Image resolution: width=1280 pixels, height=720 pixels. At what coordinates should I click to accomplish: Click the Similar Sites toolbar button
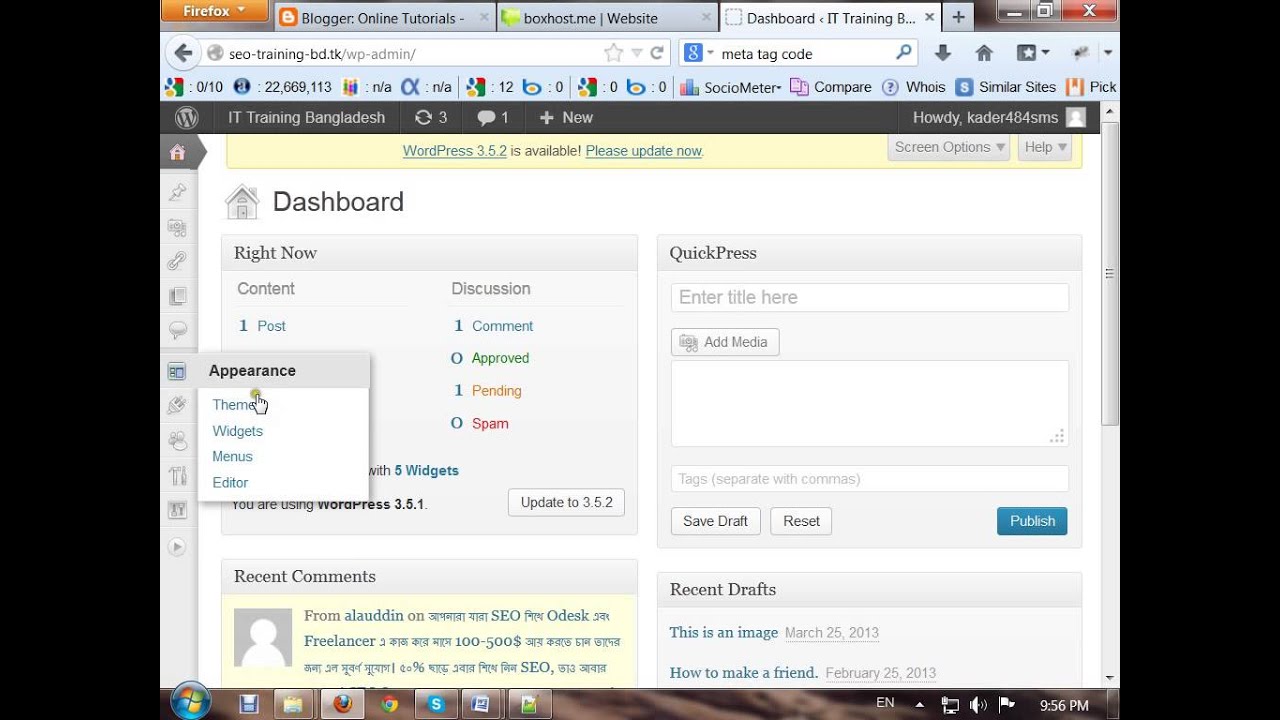click(1006, 87)
